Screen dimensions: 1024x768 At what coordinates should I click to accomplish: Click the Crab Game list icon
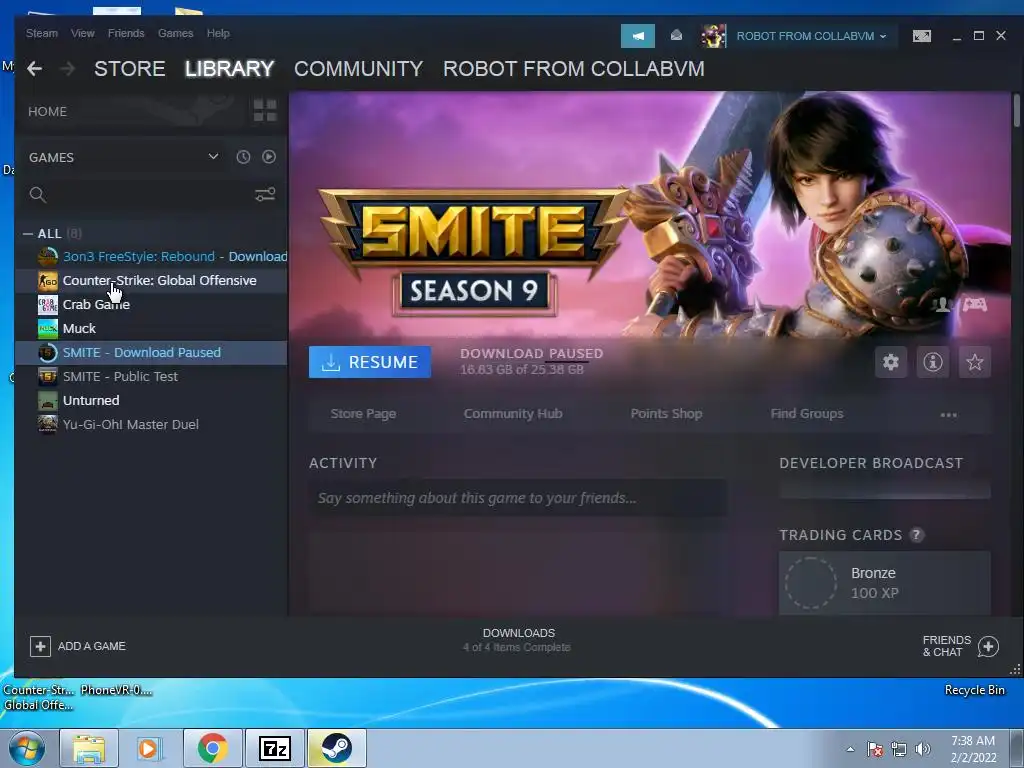pyautogui.click(x=48, y=305)
